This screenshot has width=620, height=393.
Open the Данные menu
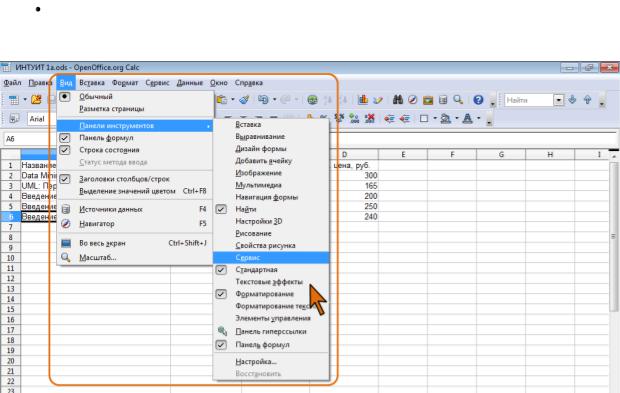pyautogui.click(x=189, y=83)
